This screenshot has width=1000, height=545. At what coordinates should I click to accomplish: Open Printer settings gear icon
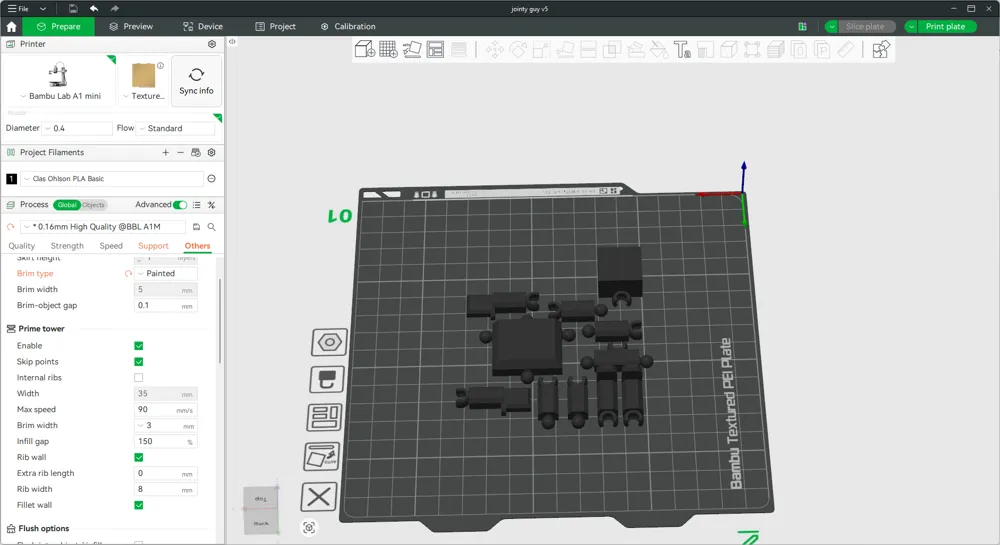click(x=212, y=44)
